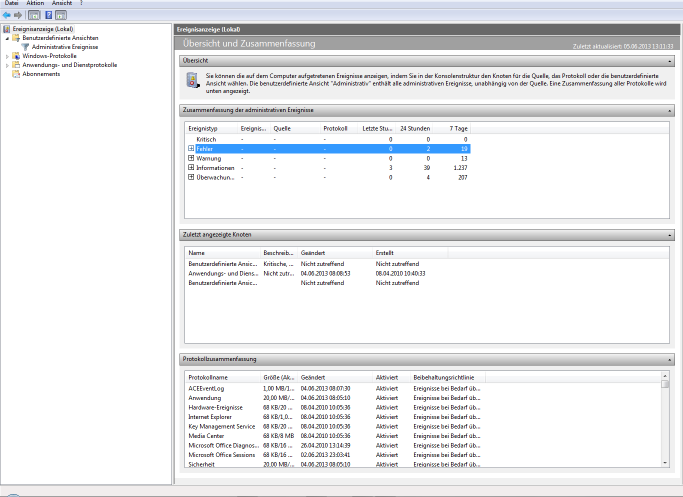
Task: Sort by the Protokollname column header
Action: click(x=223, y=378)
